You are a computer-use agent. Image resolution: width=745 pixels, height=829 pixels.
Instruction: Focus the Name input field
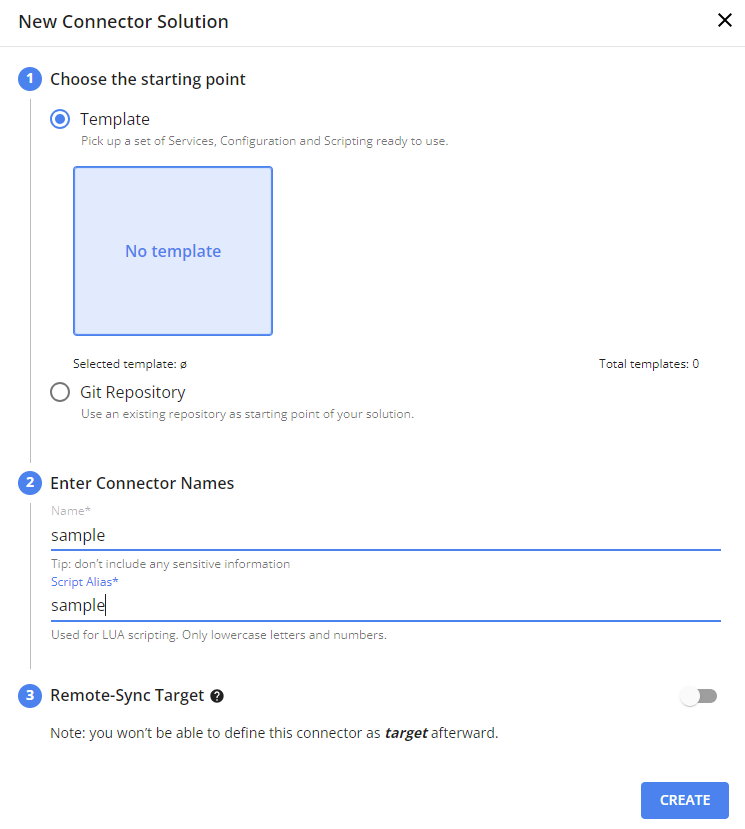click(385, 535)
